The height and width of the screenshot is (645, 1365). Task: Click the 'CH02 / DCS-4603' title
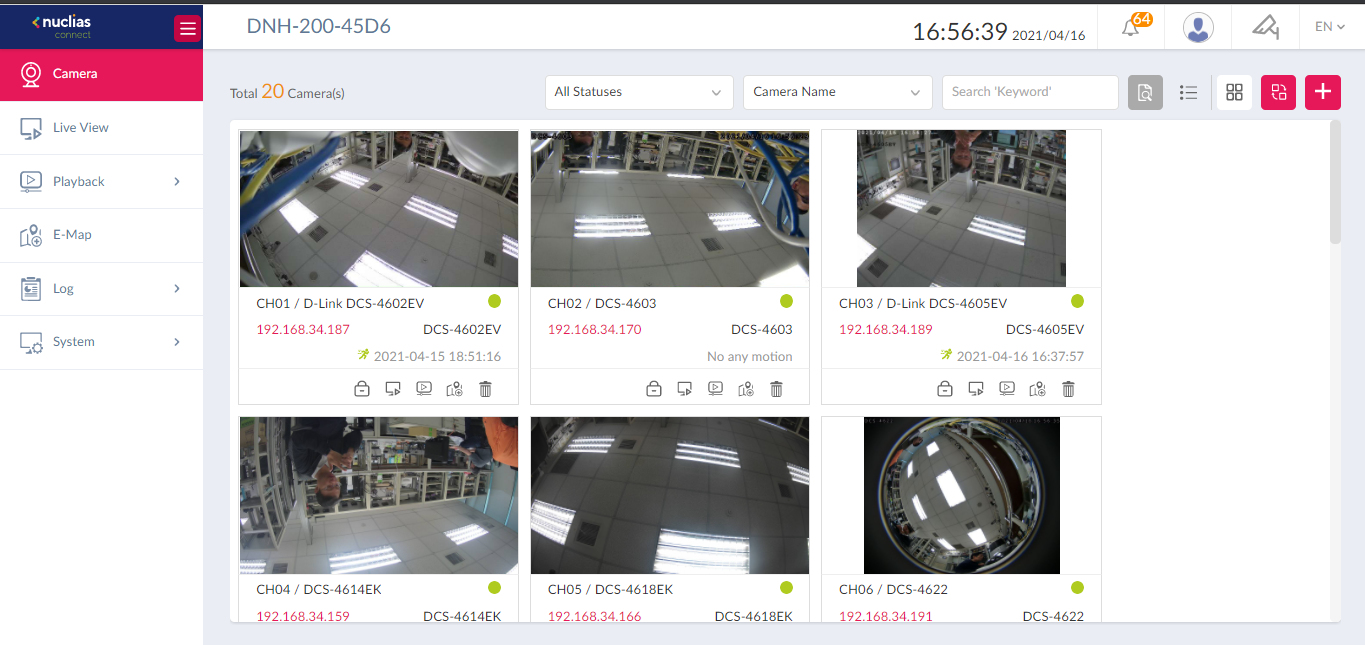pos(602,303)
